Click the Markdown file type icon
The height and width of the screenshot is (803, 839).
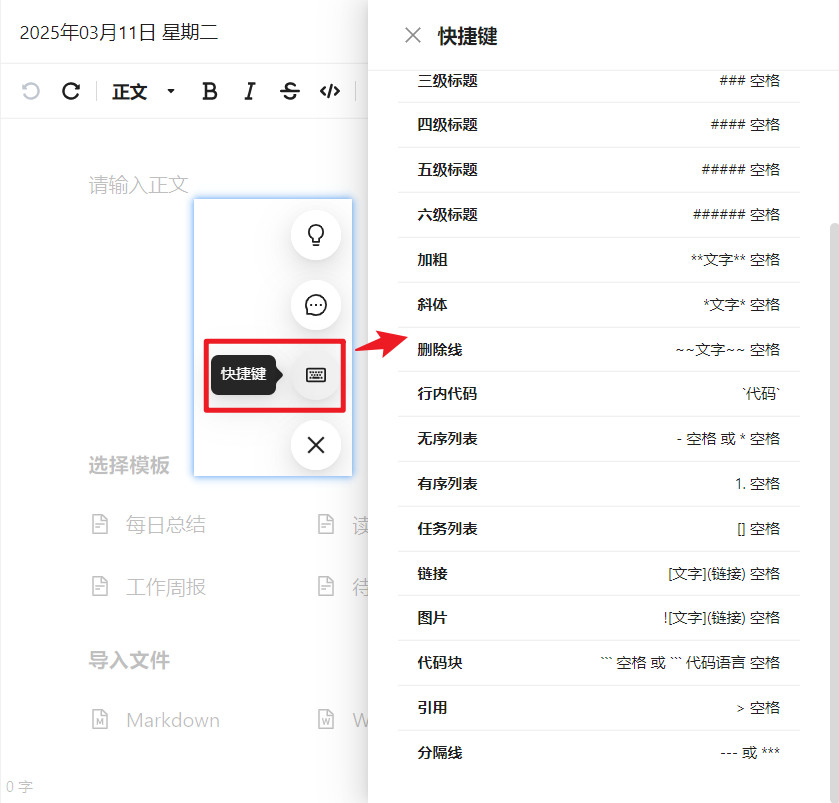[x=100, y=720]
